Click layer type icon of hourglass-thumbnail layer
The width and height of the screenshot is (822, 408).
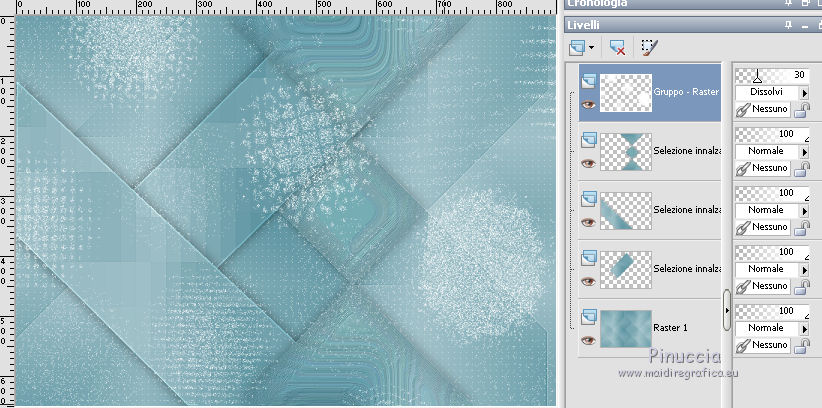pyautogui.click(x=588, y=139)
